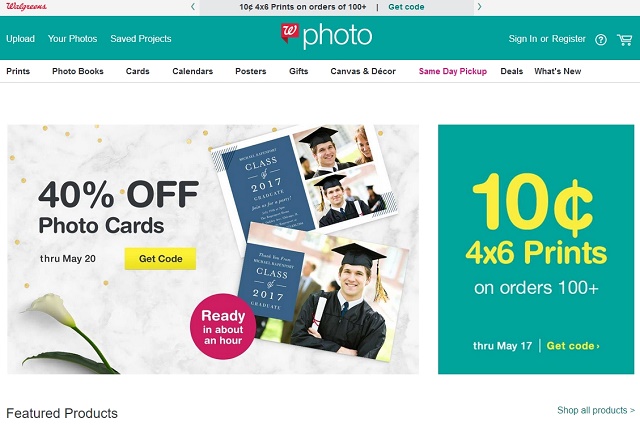Click the yellow Get Code button

click(160, 258)
